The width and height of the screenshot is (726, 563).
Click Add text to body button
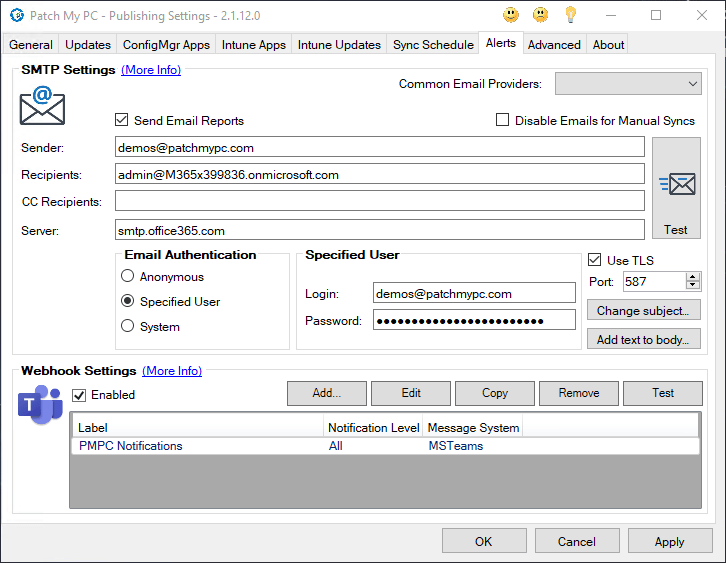point(644,339)
